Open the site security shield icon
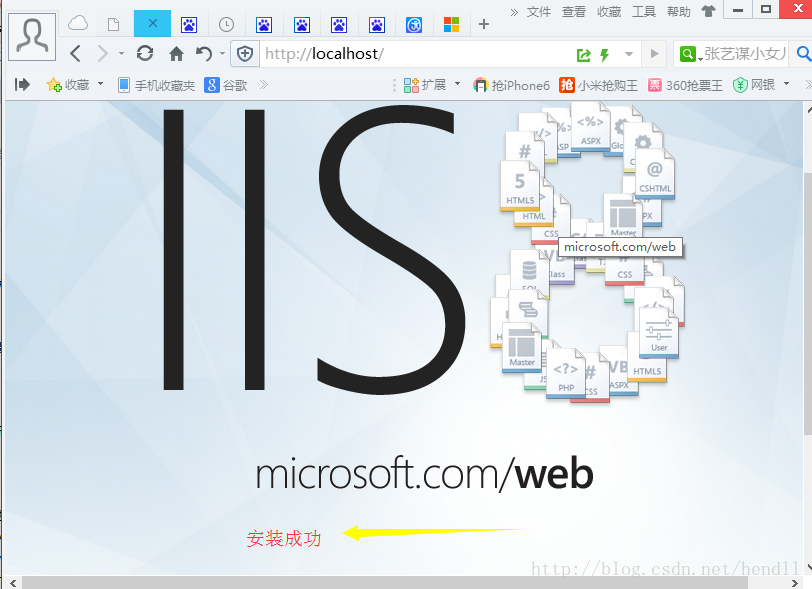Viewport: 812px width, 589px height. (244, 54)
